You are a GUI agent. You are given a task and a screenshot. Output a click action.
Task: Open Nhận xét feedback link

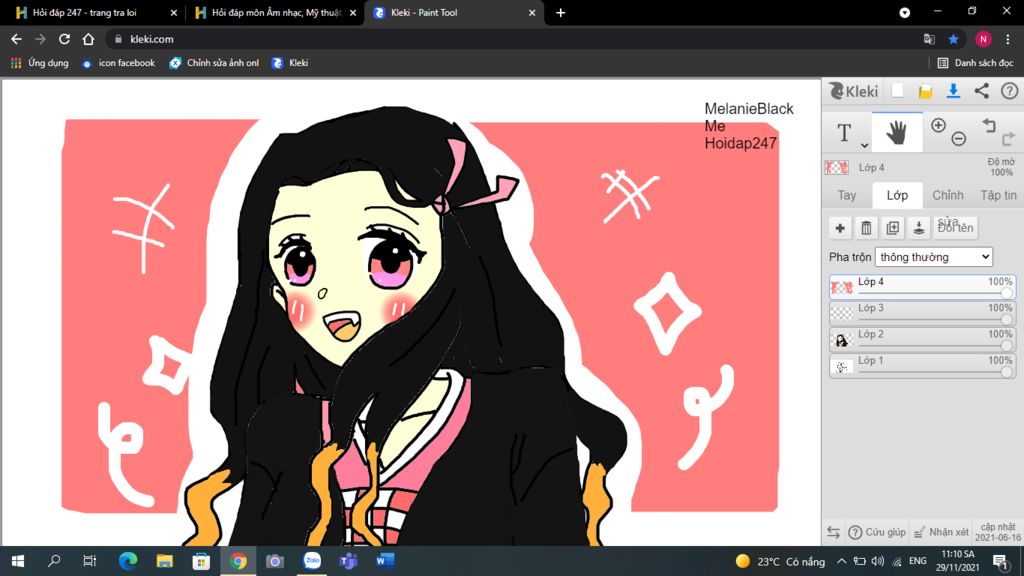point(941,532)
